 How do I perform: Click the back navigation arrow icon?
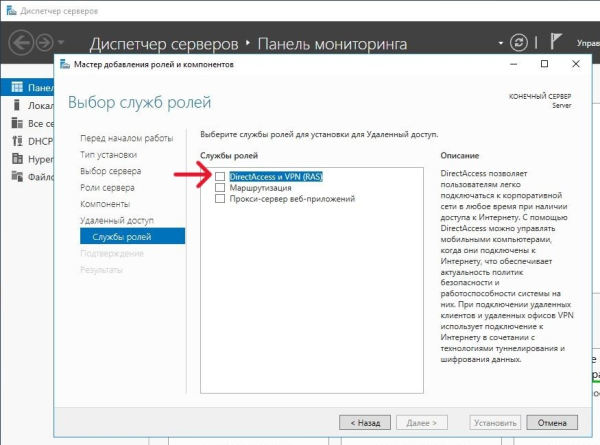point(21,43)
